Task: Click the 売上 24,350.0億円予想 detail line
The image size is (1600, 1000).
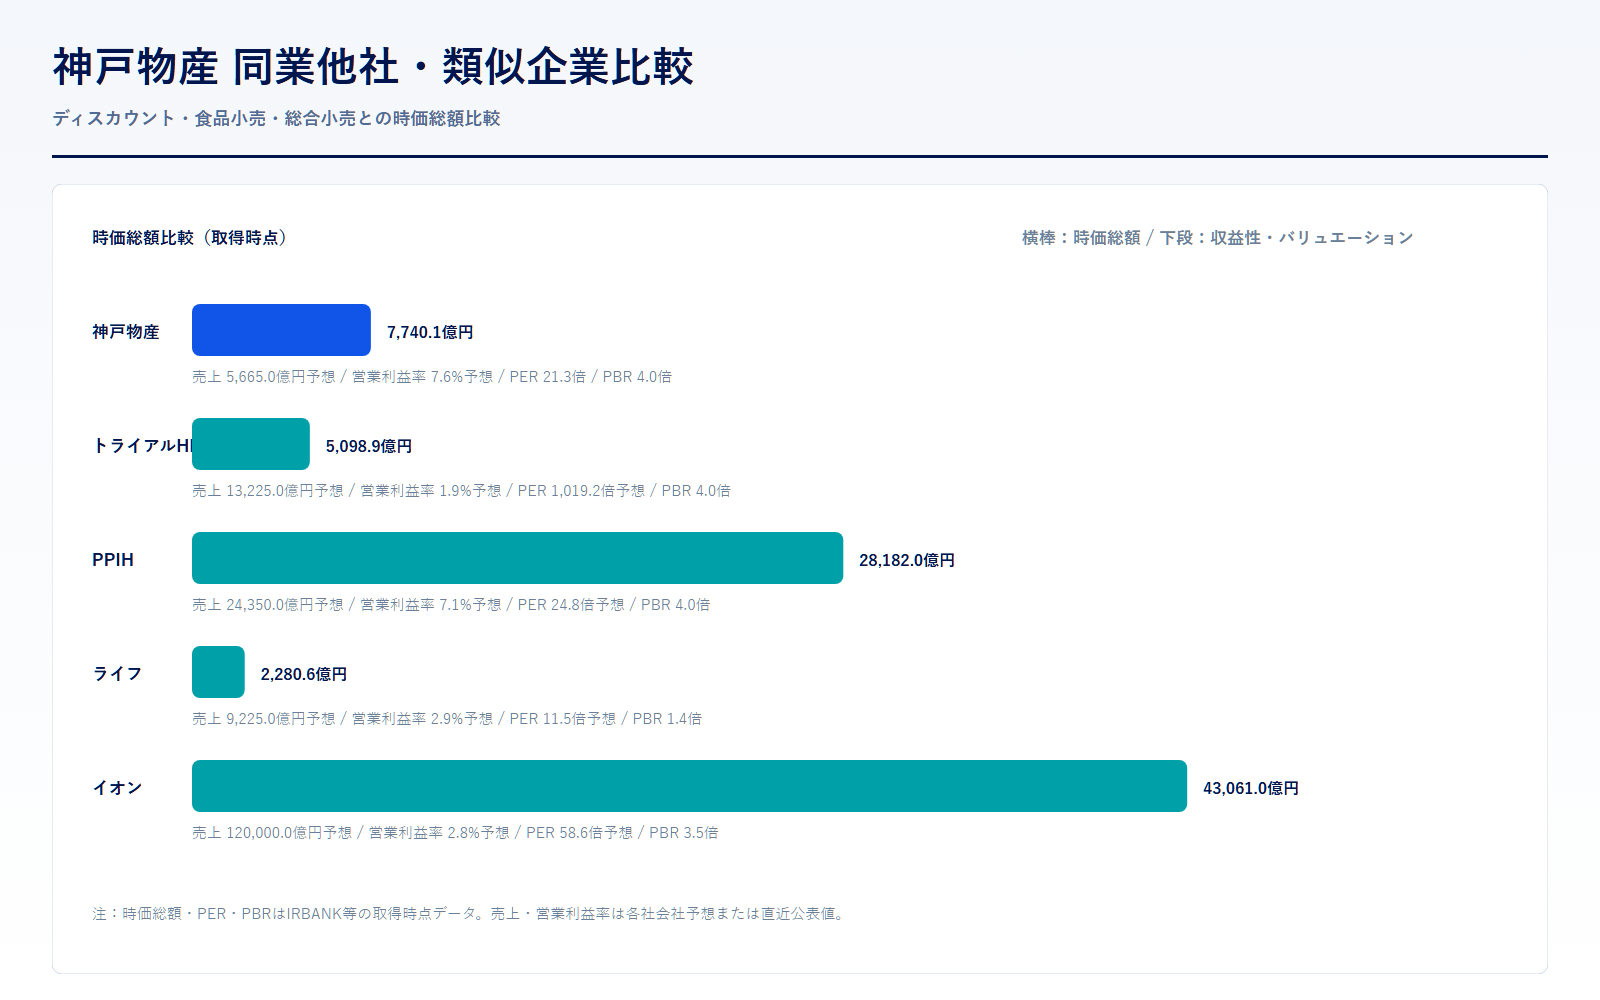Action: (451, 605)
